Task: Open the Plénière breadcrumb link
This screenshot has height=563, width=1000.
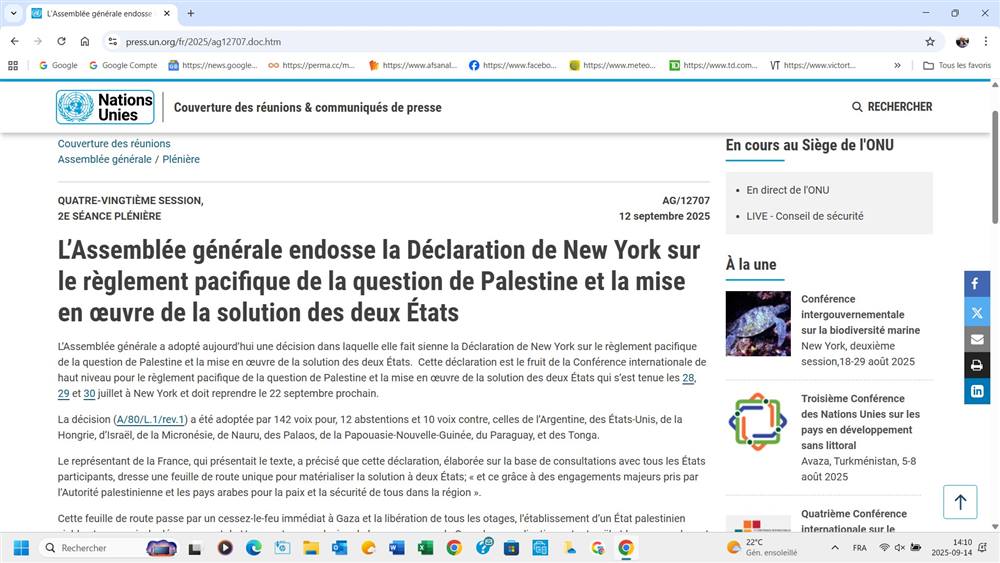Action: [181, 159]
